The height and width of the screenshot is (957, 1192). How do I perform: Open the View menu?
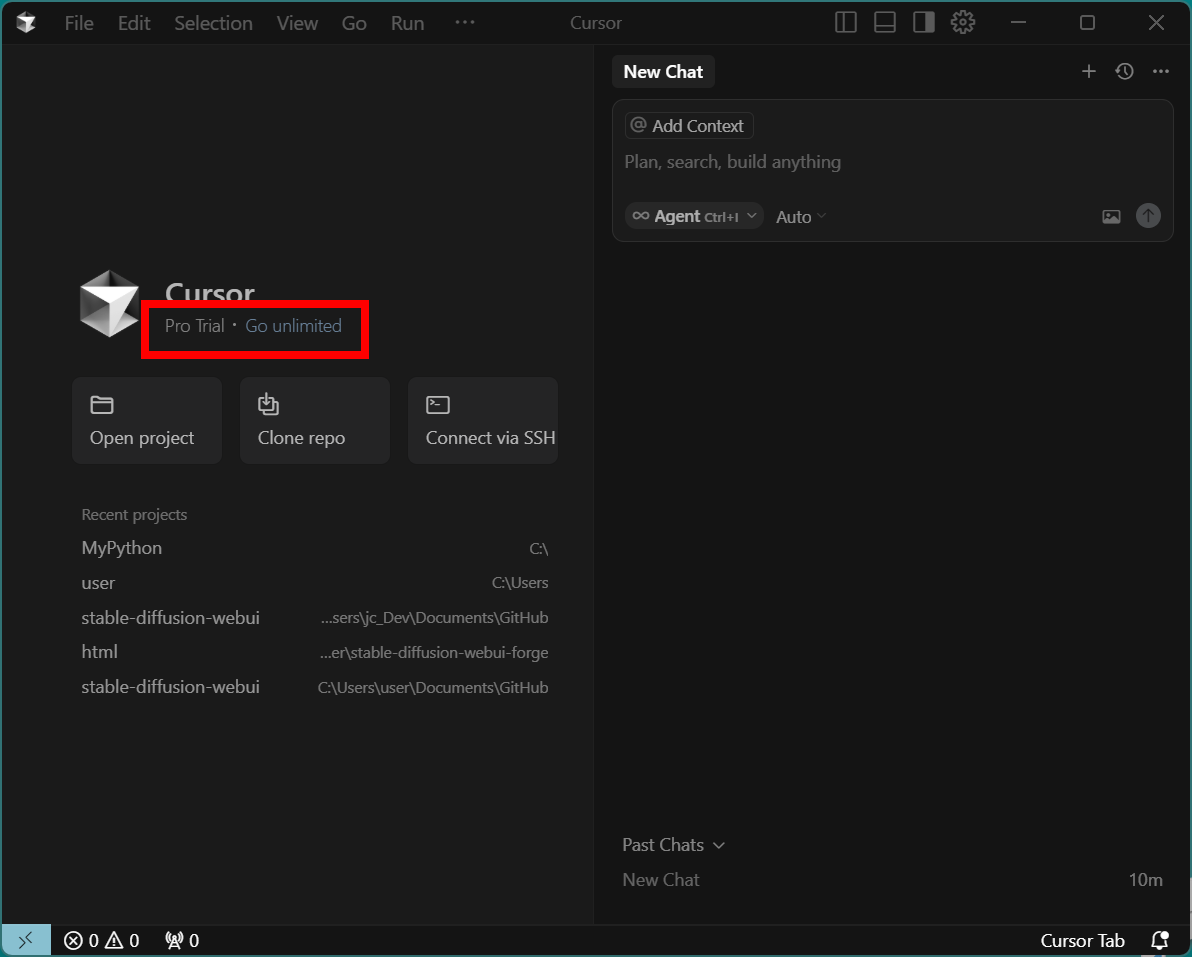pos(297,23)
